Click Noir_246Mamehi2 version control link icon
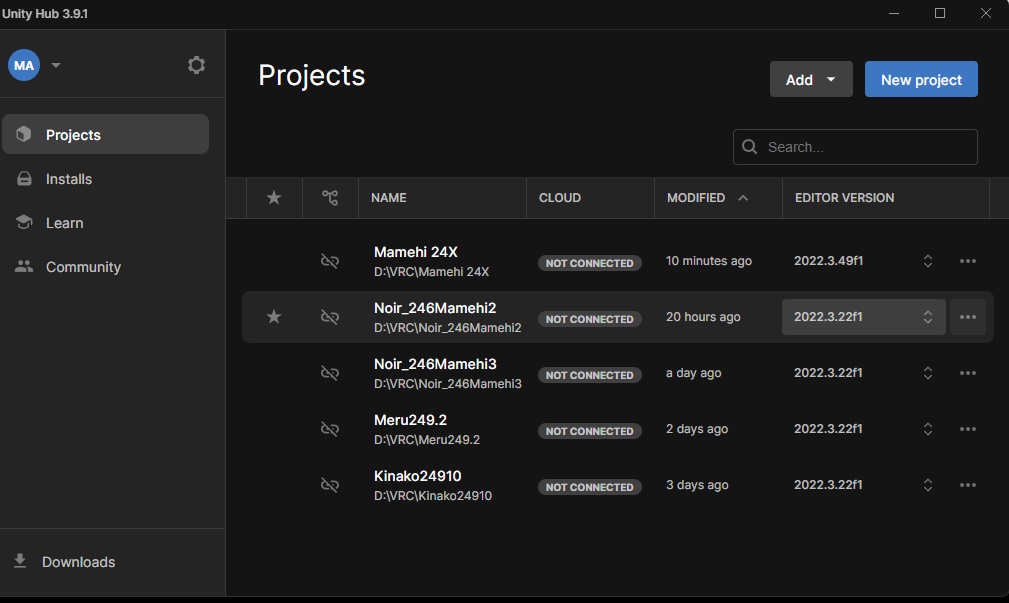1009x603 pixels. click(x=330, y=317)
